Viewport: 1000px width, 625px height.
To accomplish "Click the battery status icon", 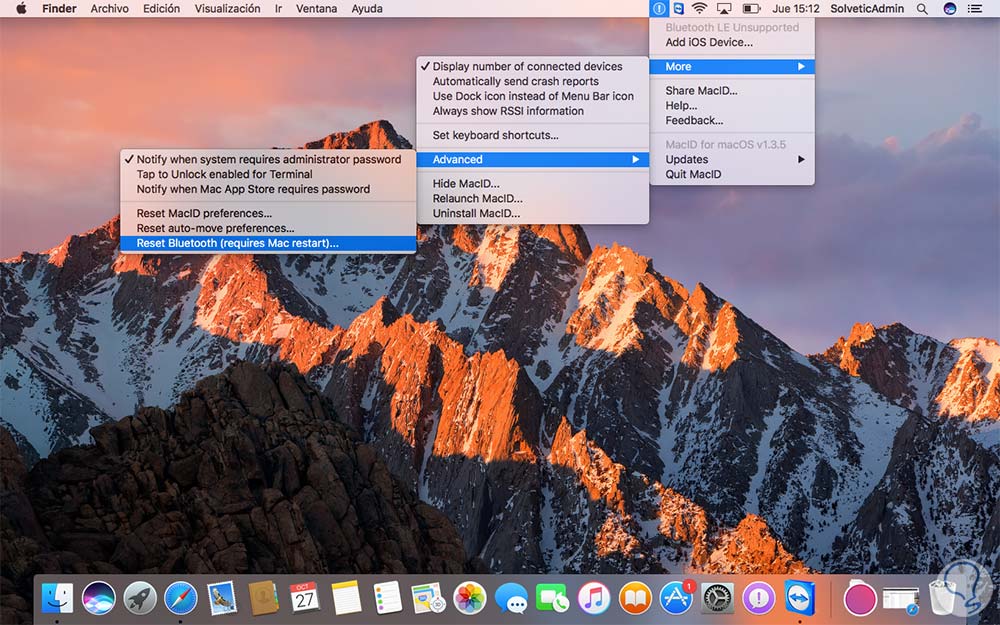I will (751, 8).
